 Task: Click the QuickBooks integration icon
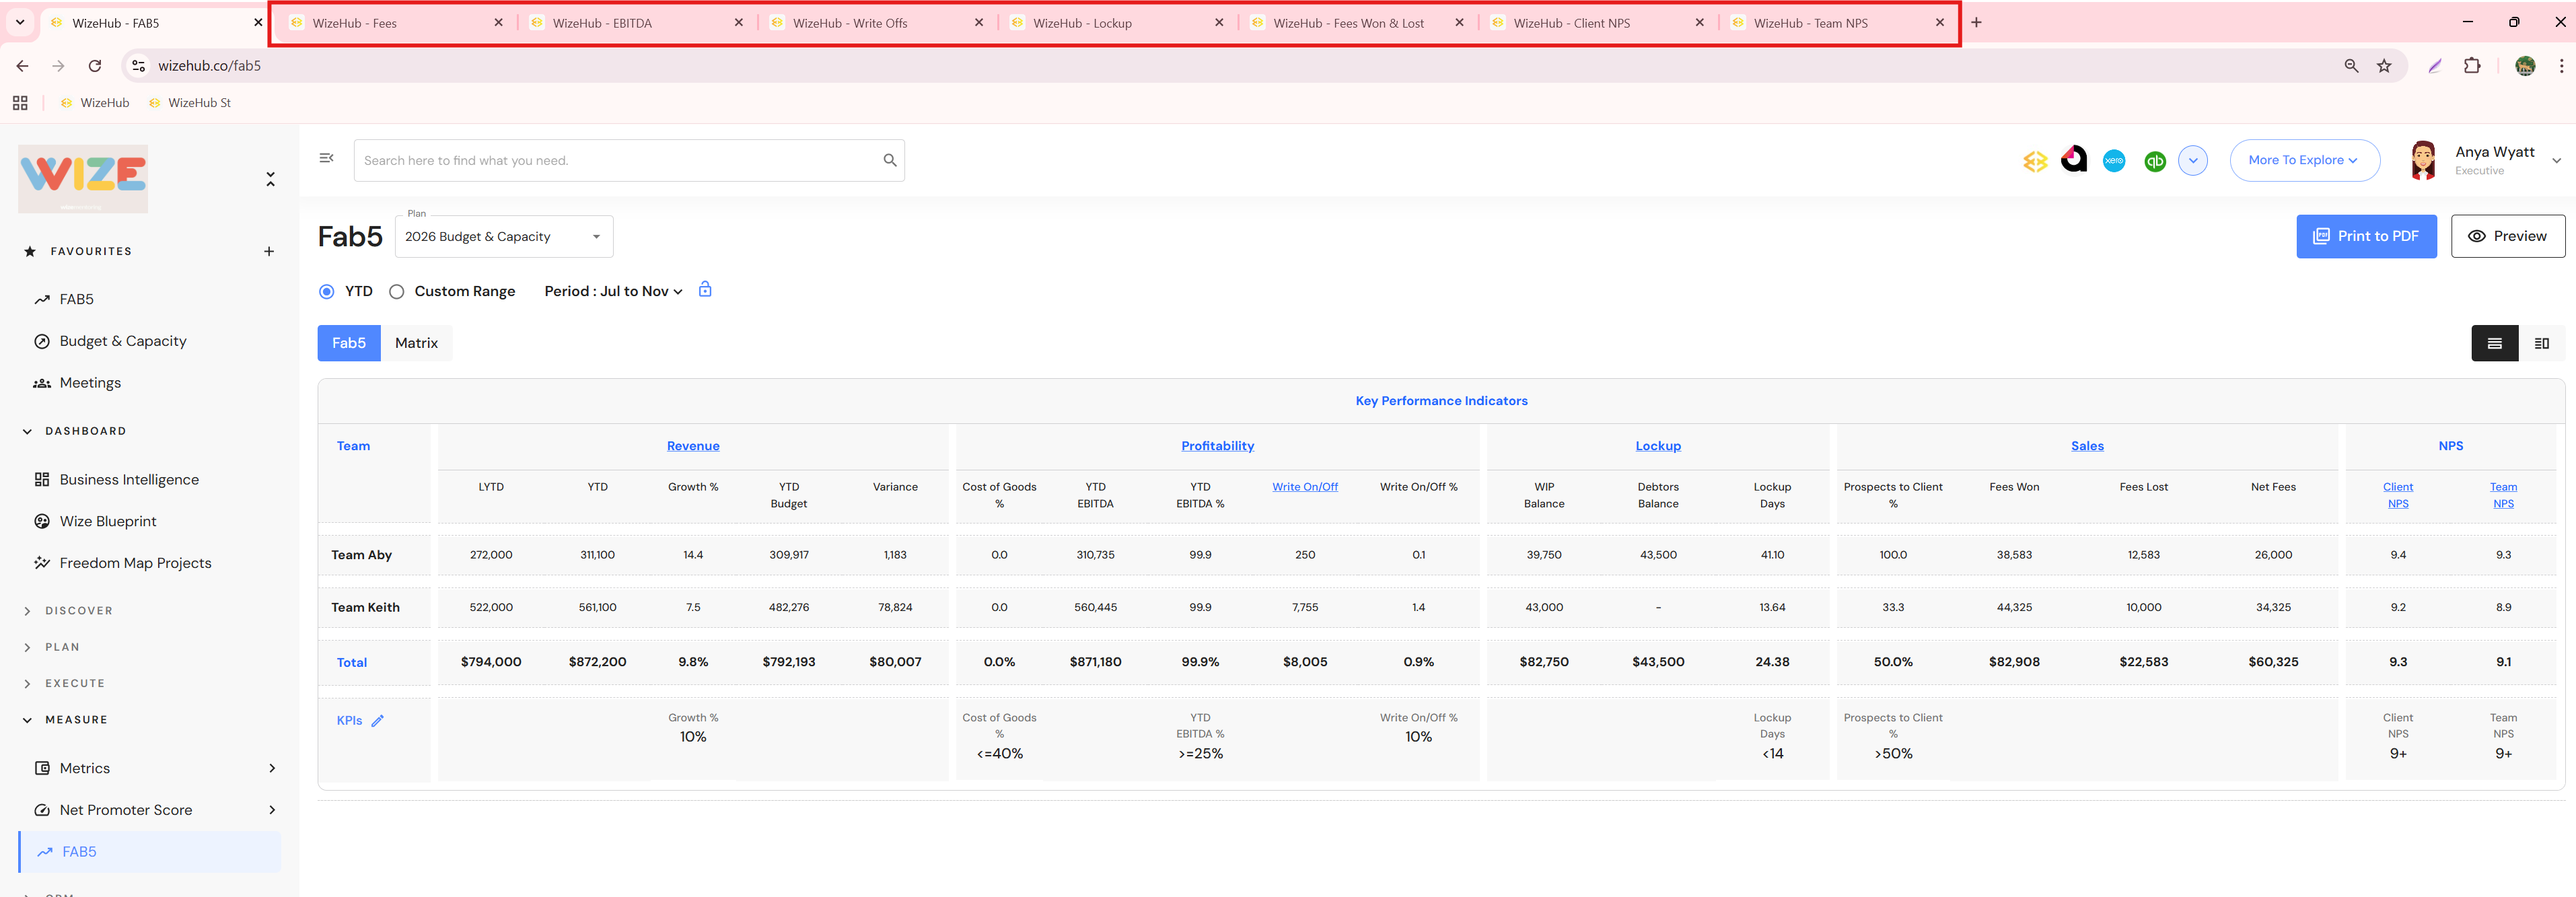(2154, 161)
